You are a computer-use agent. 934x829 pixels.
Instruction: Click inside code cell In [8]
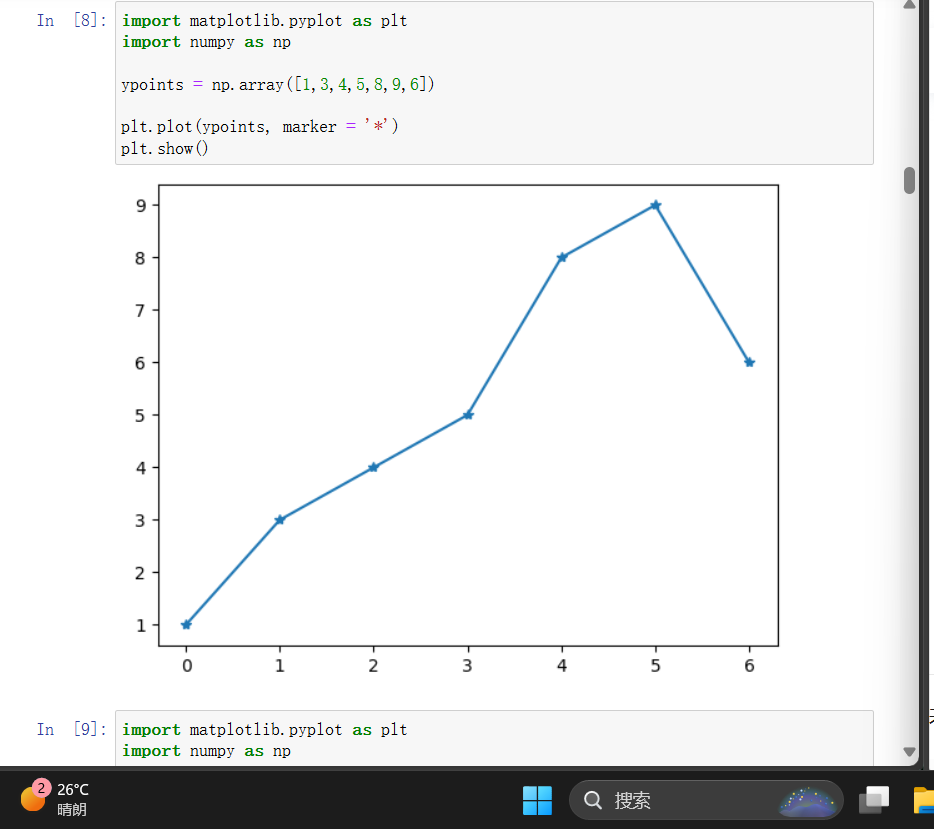(494, 83)
